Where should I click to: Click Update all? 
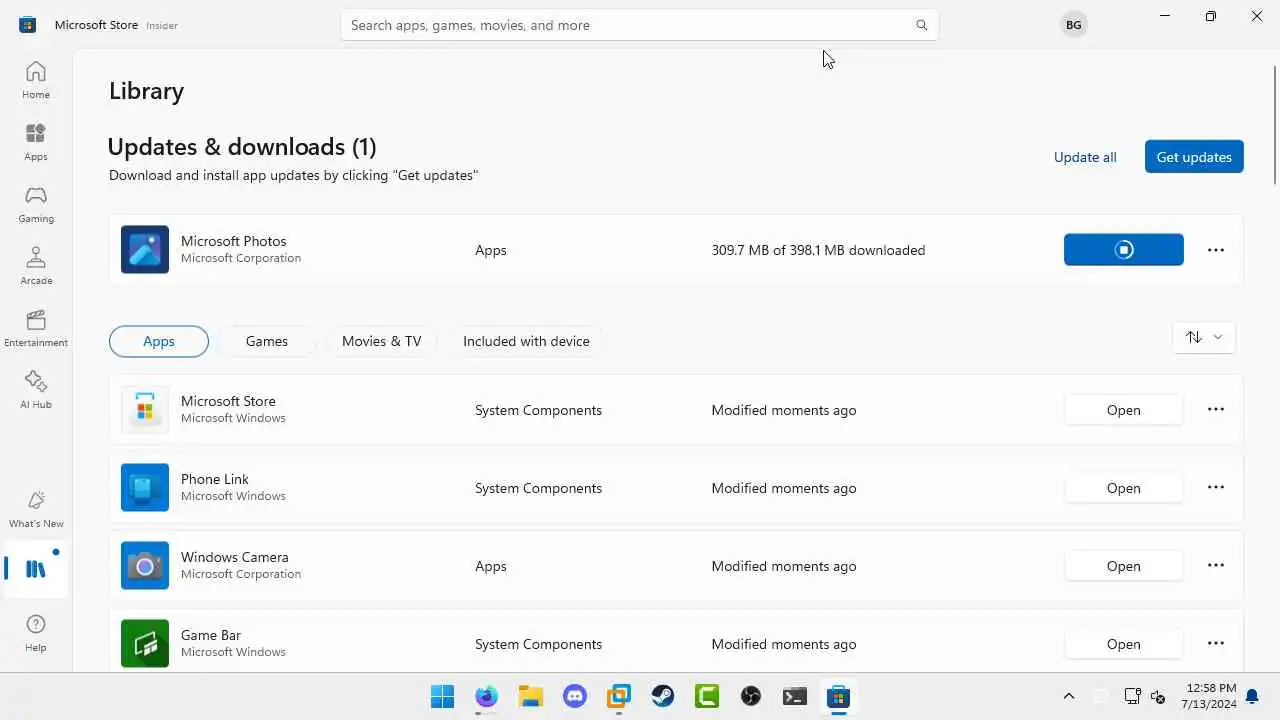(1085, 157)
